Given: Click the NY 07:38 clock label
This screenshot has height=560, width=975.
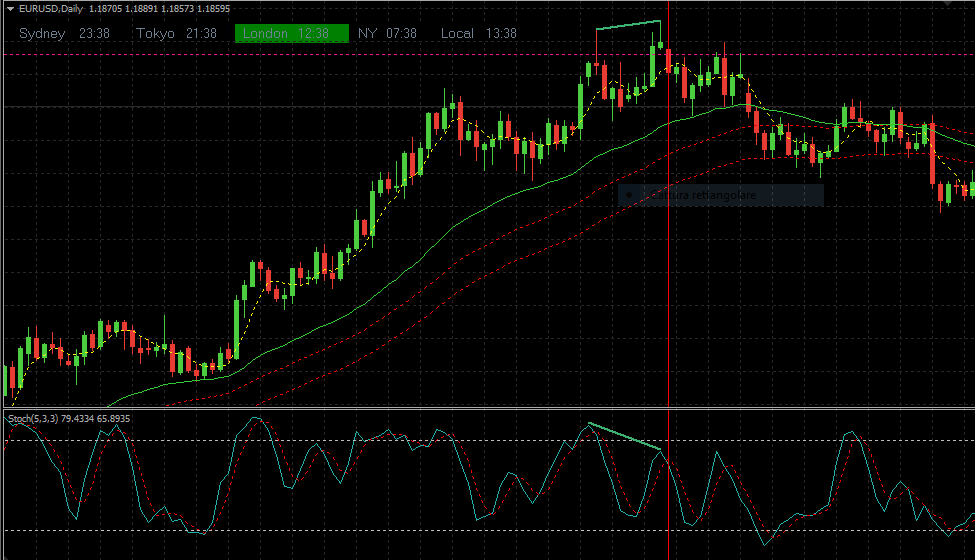Looking at the screenshot, I should point(387,34).
